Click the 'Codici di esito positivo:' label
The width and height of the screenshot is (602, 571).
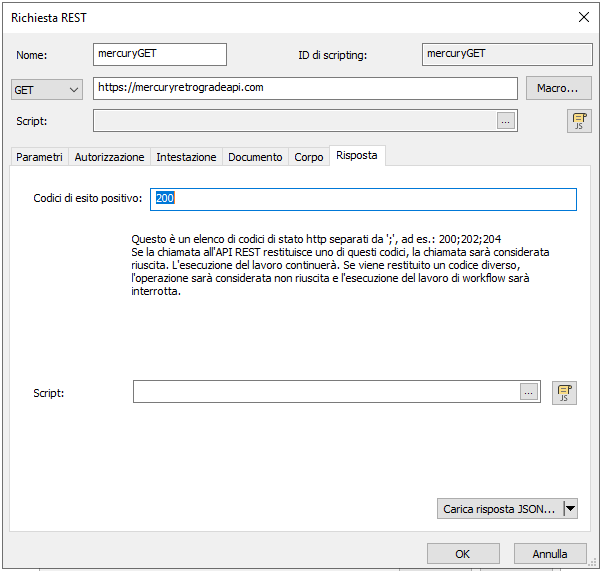[88, 198]
